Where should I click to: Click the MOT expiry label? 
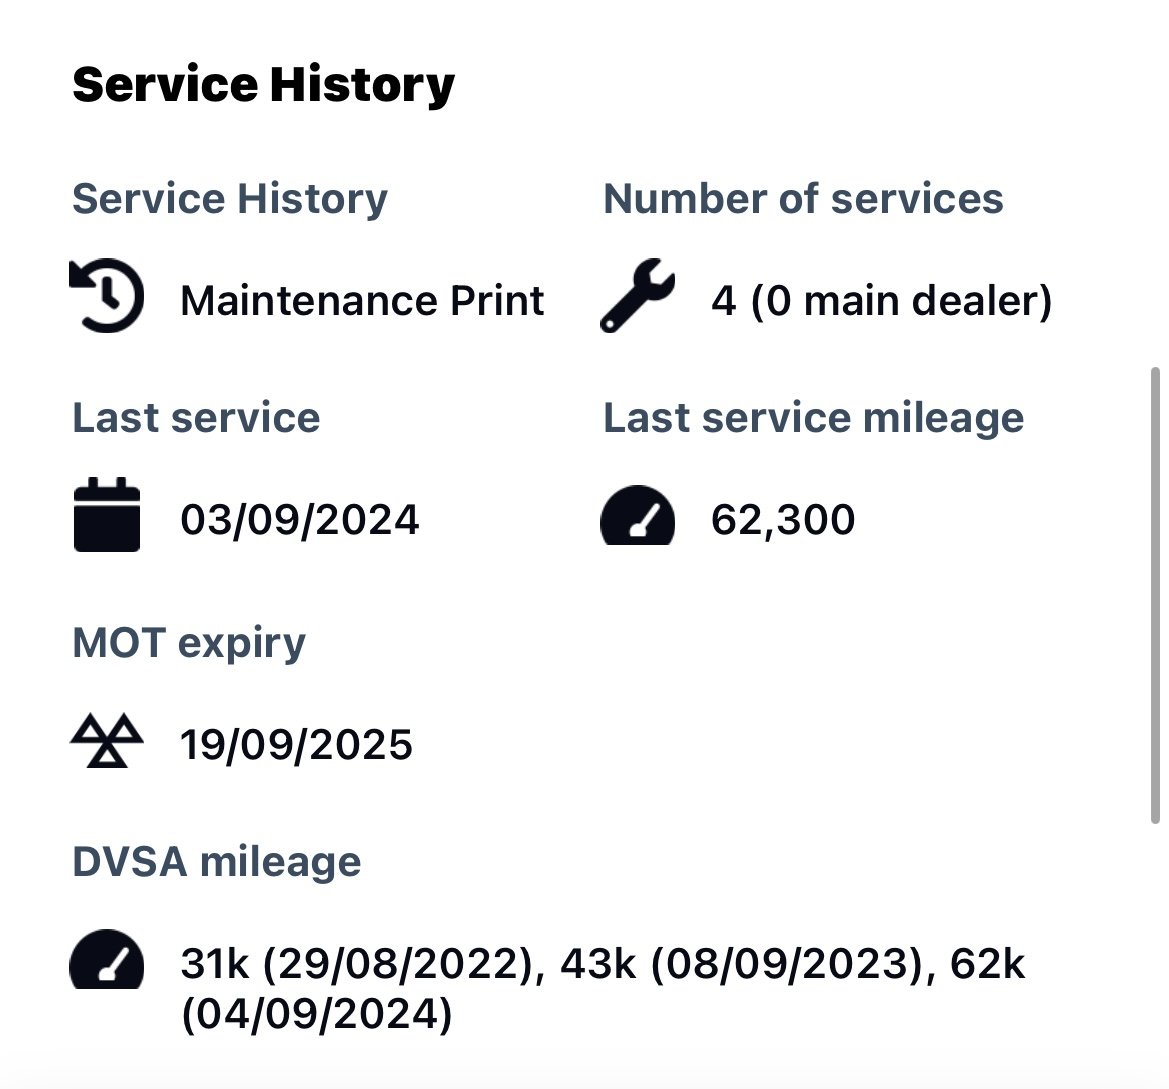point(189,643)
